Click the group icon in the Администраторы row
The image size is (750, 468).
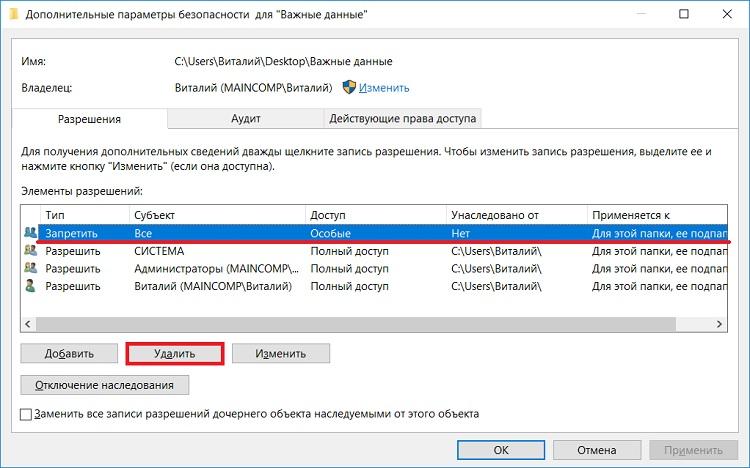[x=30, y=268]
